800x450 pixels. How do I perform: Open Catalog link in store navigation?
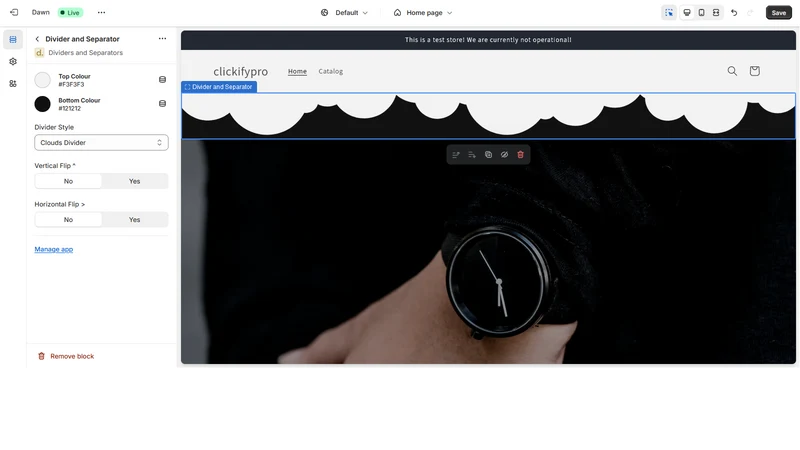pos(331,71)
